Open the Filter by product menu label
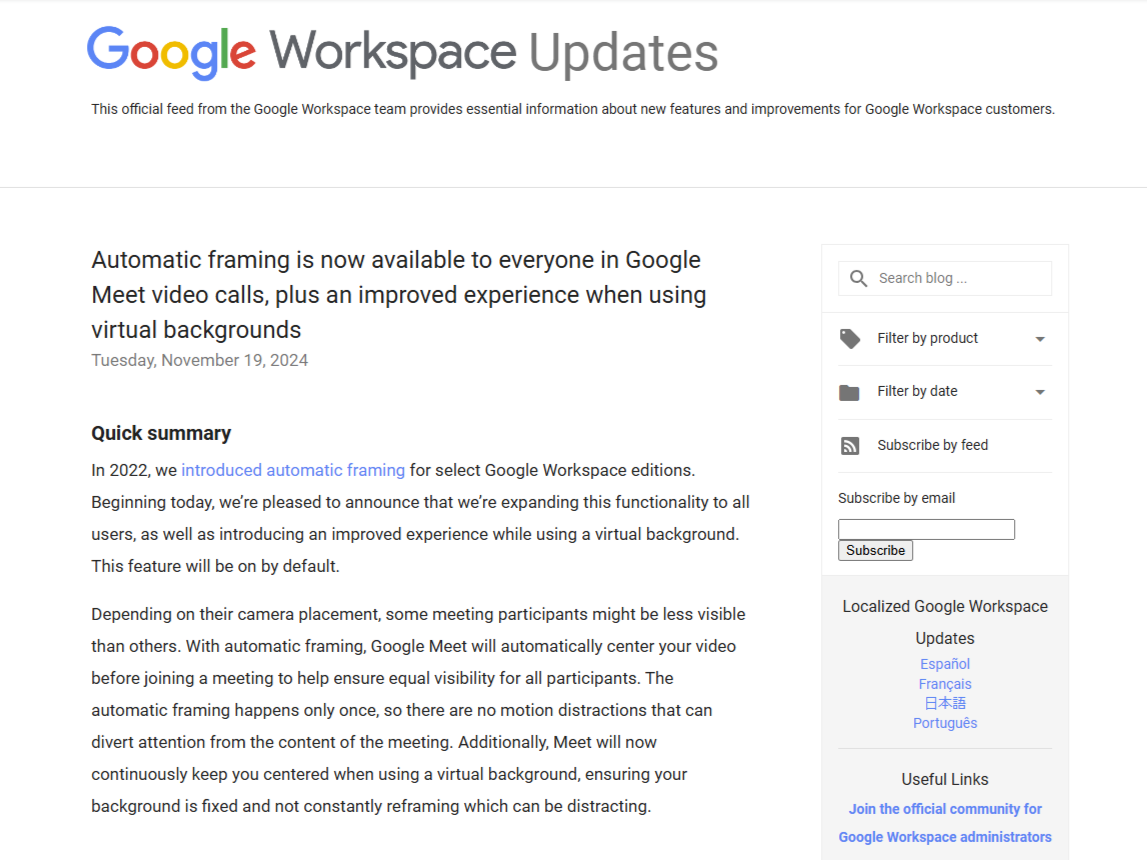Viewport: 1147px width, 860px height. 927,338
